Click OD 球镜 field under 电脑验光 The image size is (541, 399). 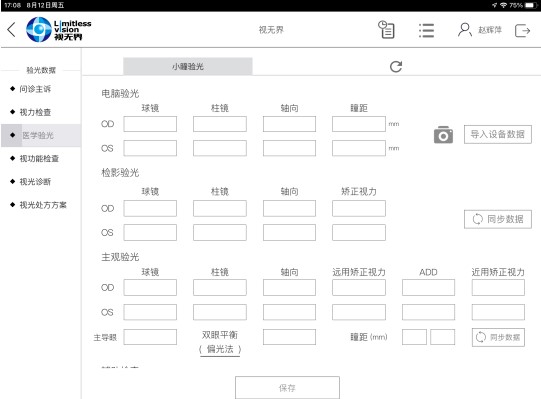coord(150,124)
